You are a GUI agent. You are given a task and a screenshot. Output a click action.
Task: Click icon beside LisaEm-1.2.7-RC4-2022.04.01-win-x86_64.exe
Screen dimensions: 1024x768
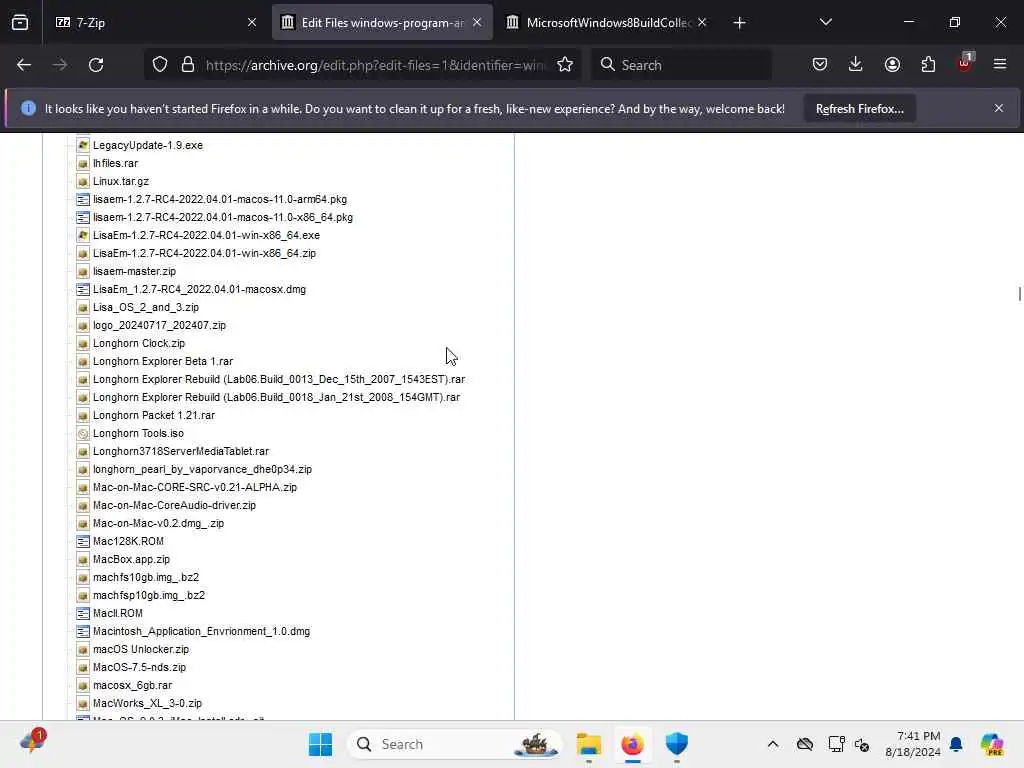point(83,235)
